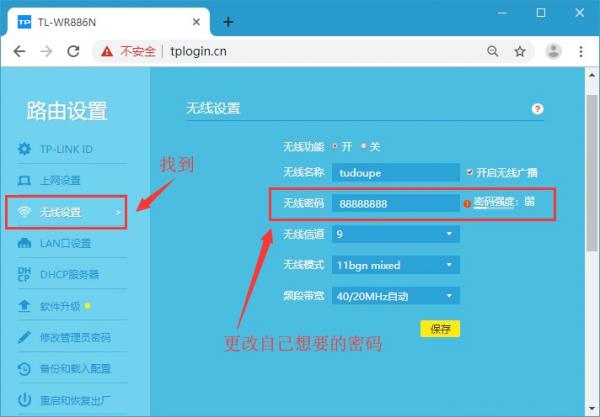The width and height of the screenshot is (600, 417).
Task: Open the 无线模式 11bgn mixed dropdown
Action: pyautogui.click(x=396, y=265)
